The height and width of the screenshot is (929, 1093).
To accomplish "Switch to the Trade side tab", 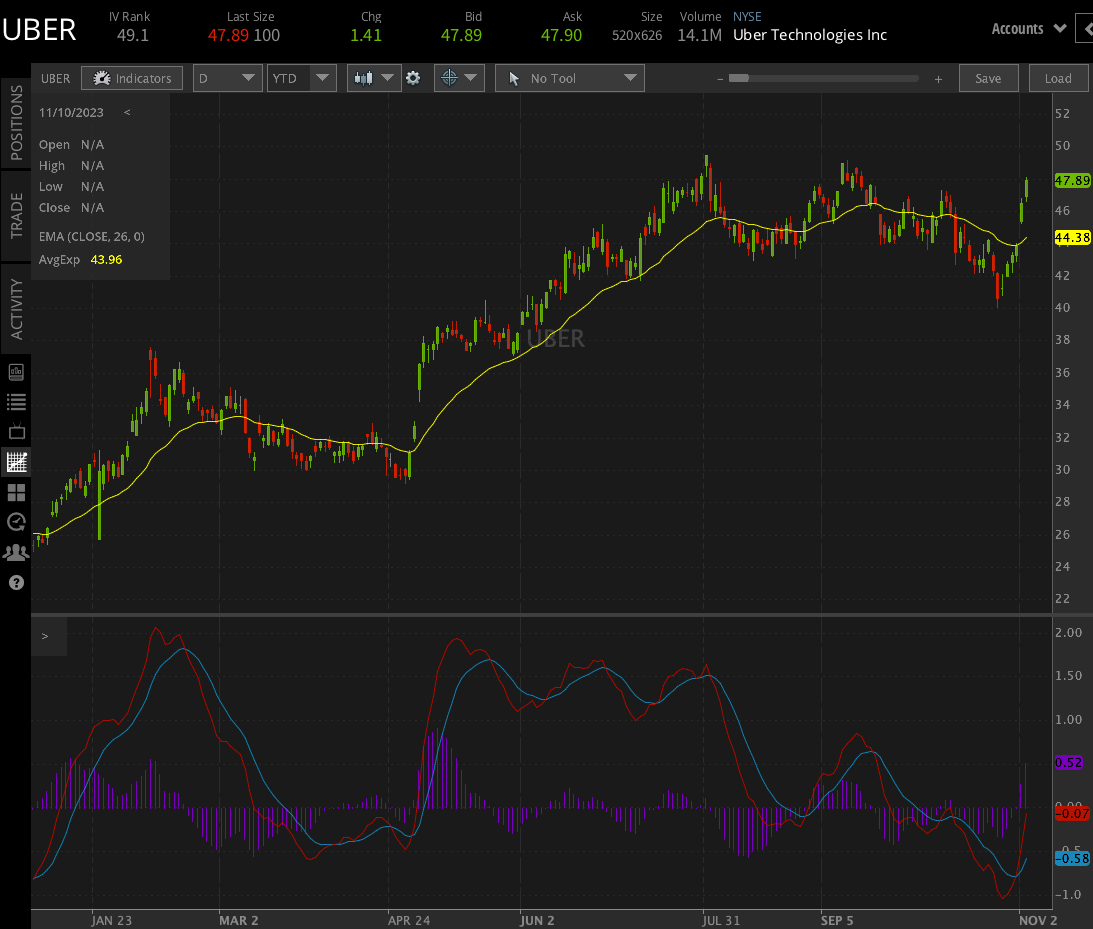I will (x=16, y=215).
